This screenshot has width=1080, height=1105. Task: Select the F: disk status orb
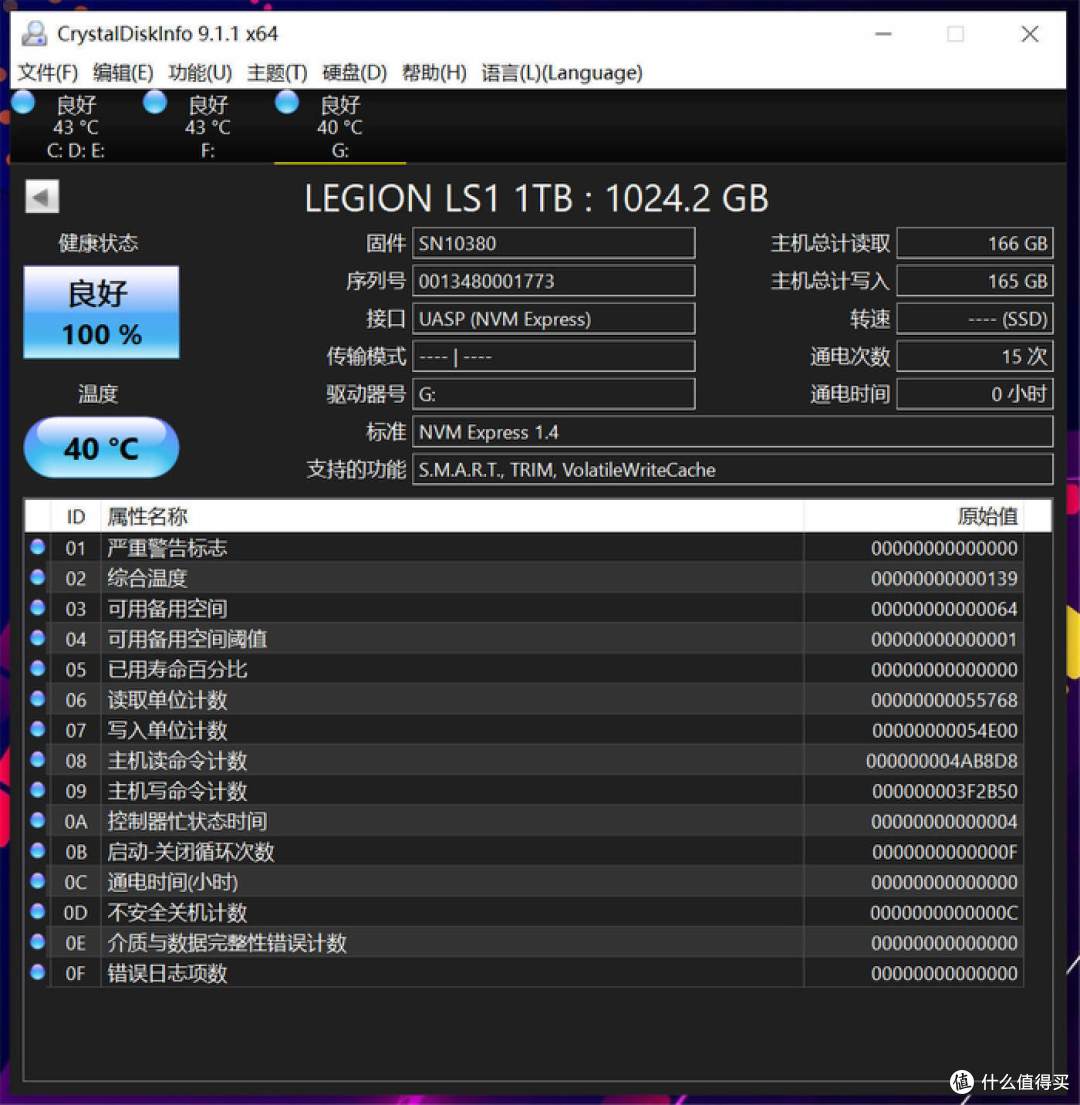click(x=155, y=103)
